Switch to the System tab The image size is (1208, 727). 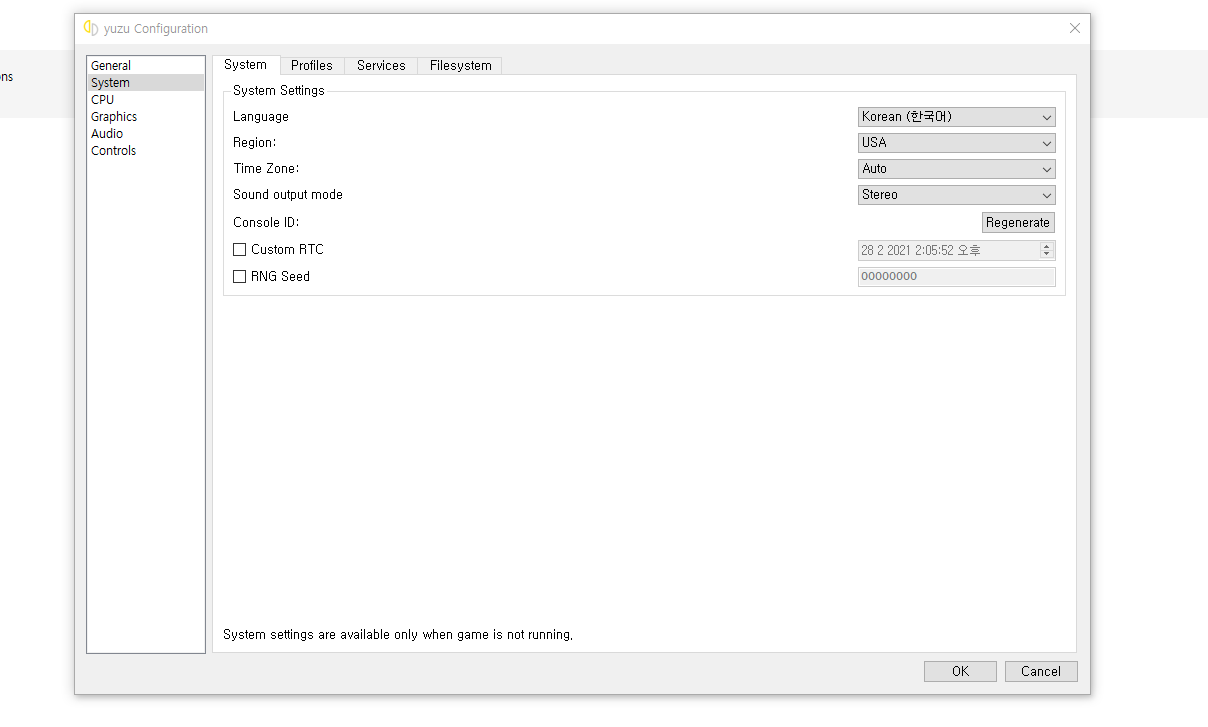[246, 65]
